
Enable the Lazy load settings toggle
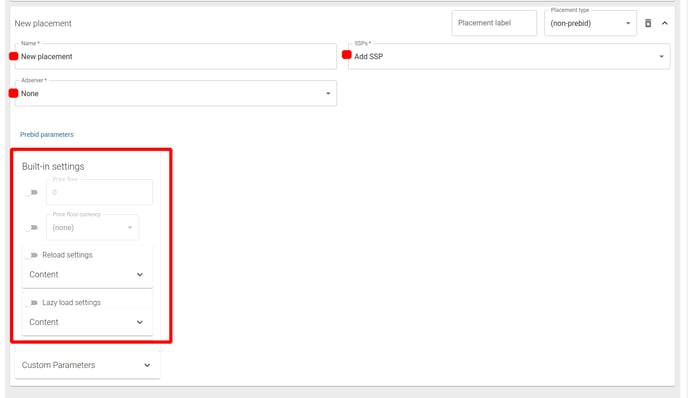(x=31, y=302)
